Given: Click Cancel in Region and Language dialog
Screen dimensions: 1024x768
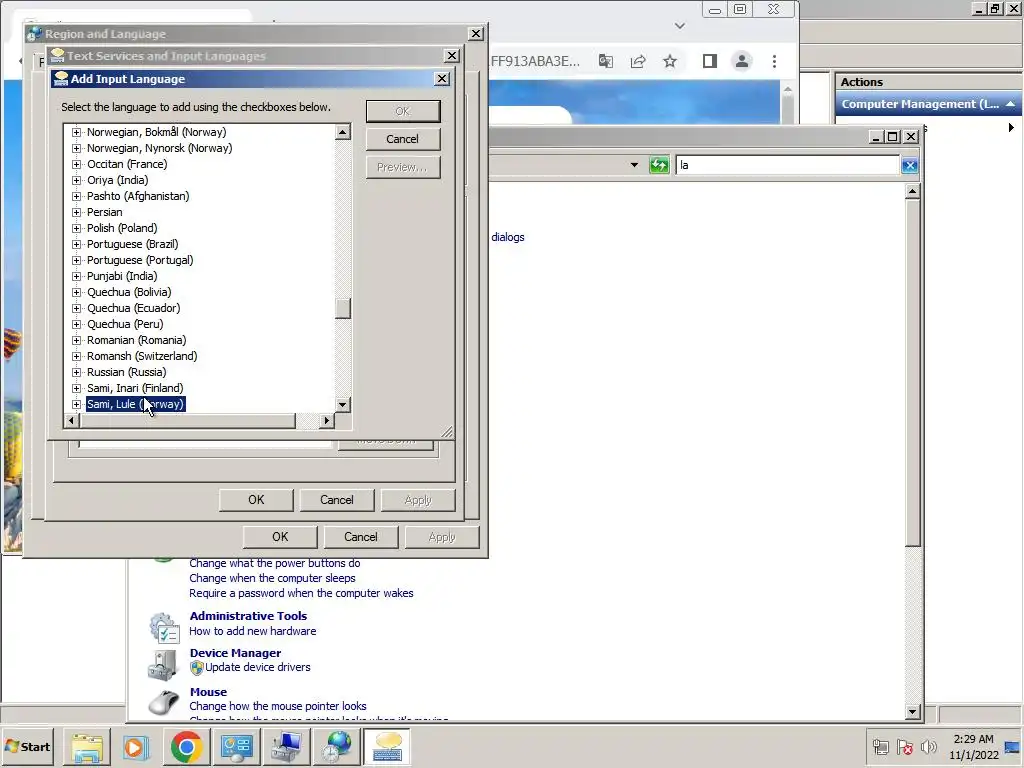Looking at the screenshot, I should coord(360,537).
